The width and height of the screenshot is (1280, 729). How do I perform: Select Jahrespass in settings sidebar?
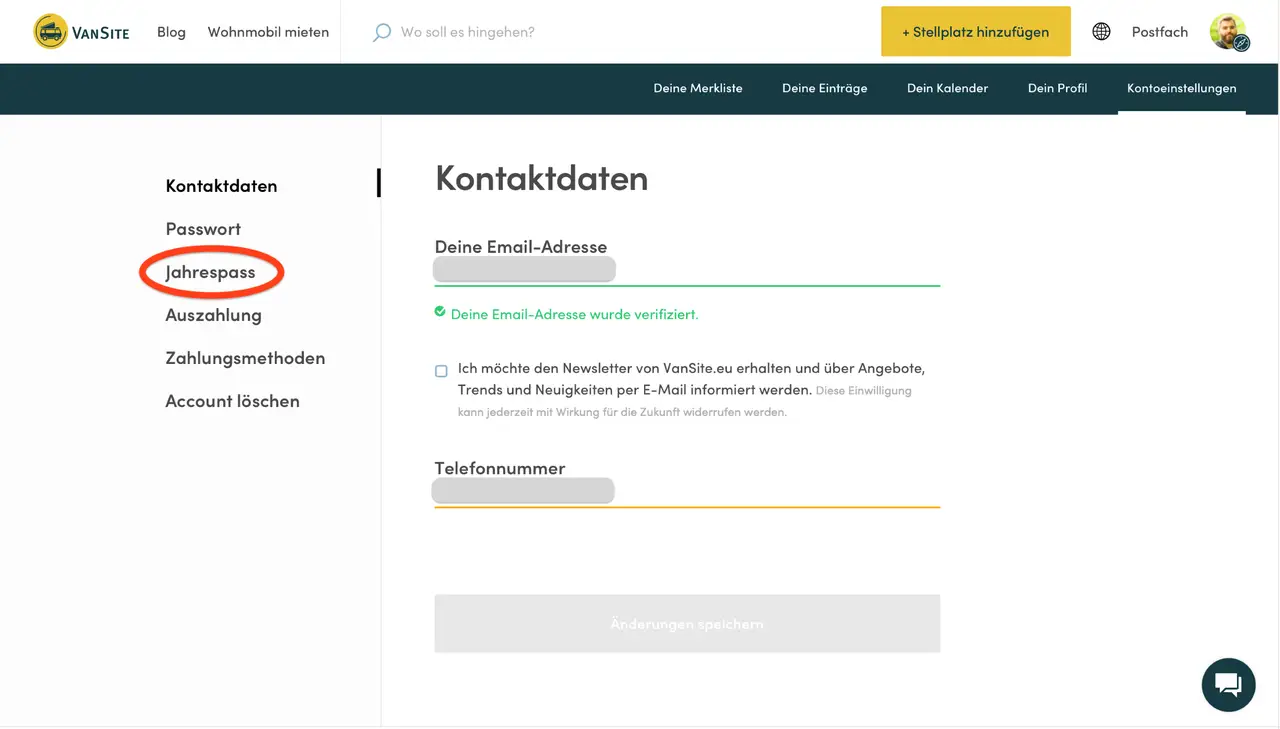(210, 272)
